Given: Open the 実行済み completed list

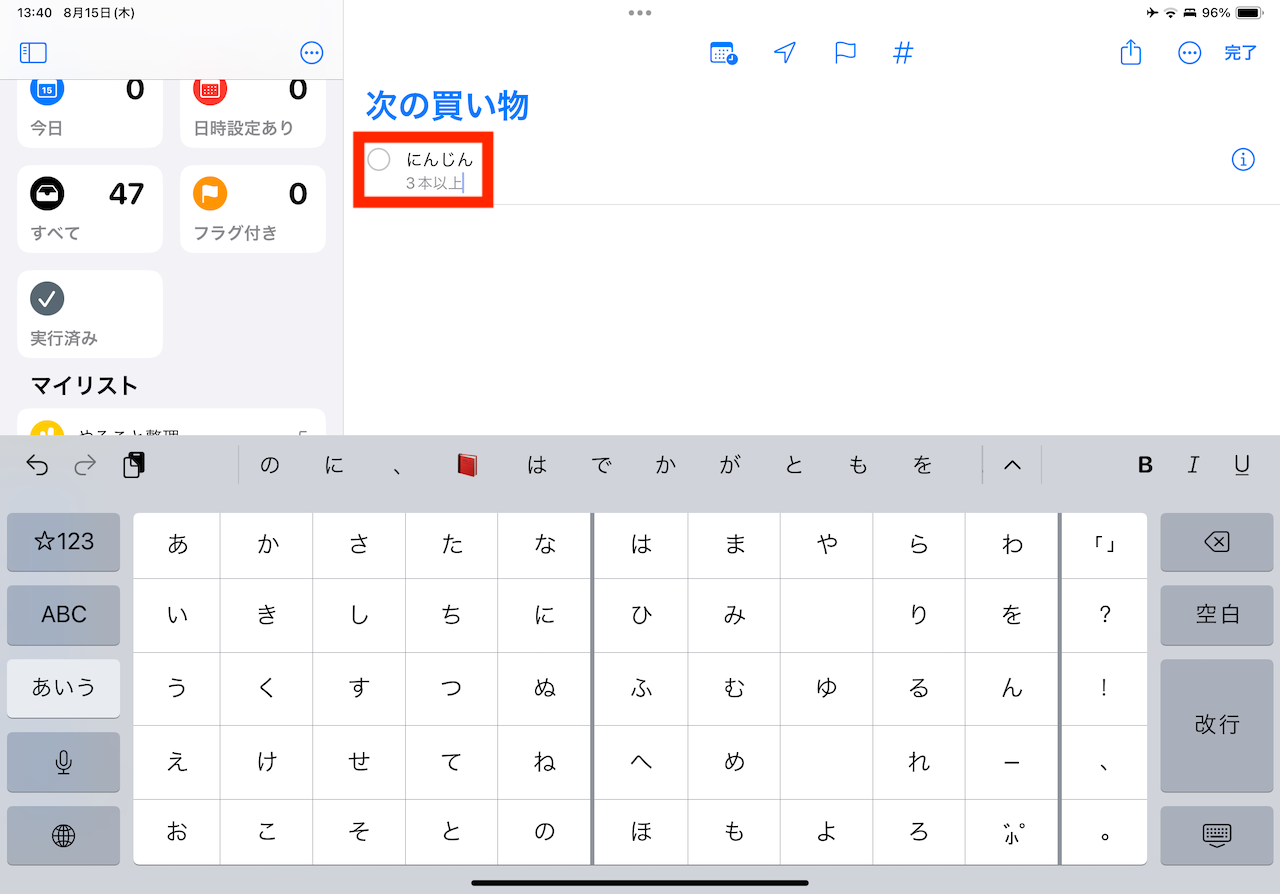Looking at the screenshot, I should (90, 314).
